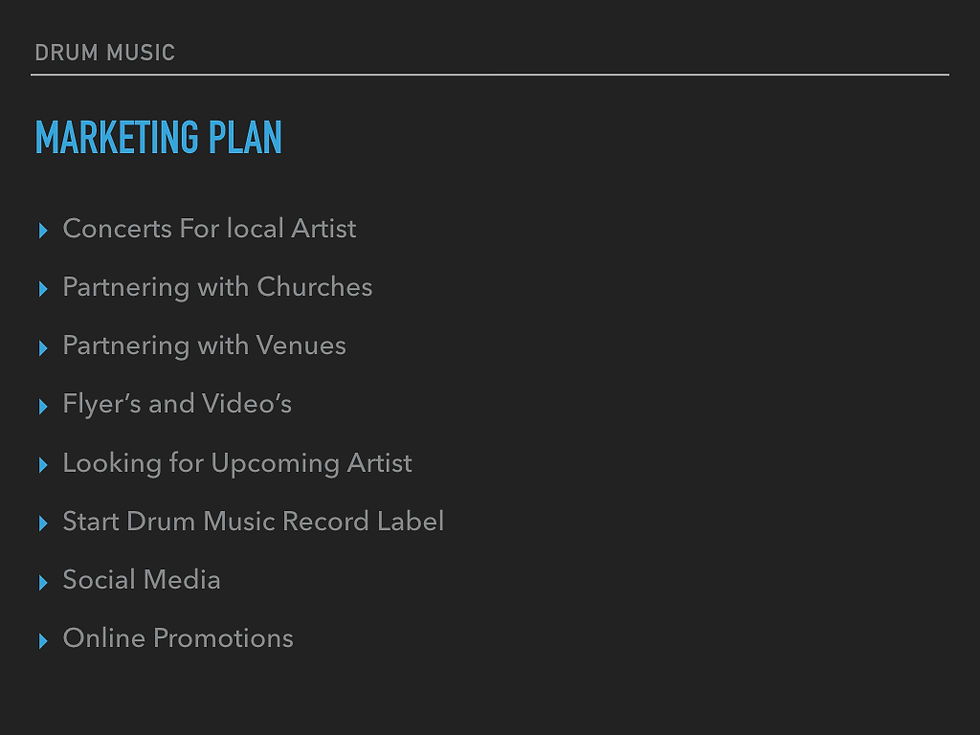The image size is (980, 735).
Task: Click the bullet arrow beside Online Promotions
Action: [43, 641]
